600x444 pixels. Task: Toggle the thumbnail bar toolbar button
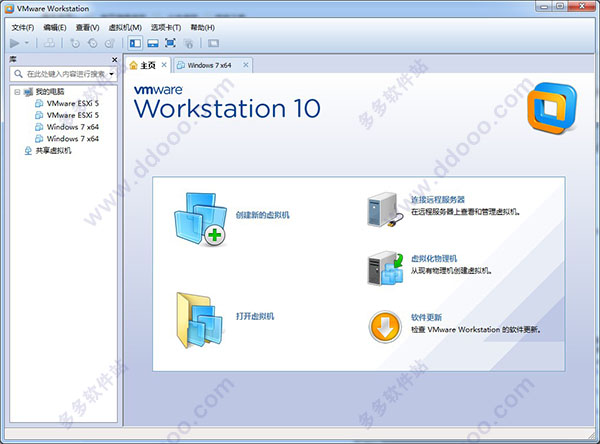coord(152,43)
